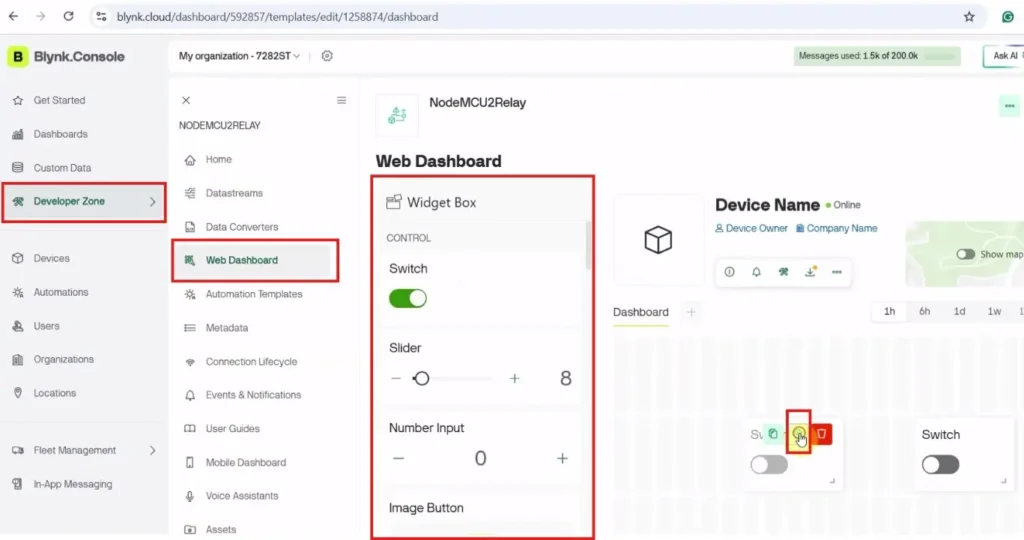Click the device cube image placeholder

tap(658, 240)
